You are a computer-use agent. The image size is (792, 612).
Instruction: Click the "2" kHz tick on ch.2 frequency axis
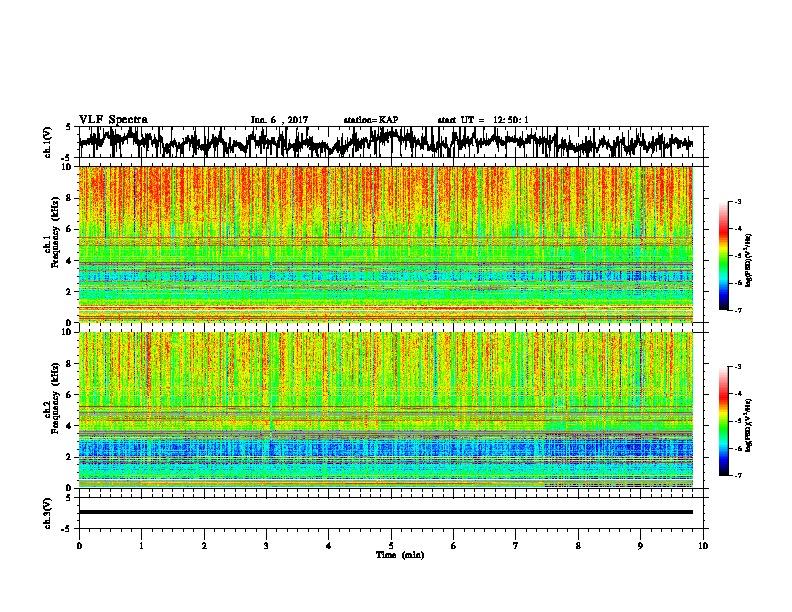click(x=69, y=457)
